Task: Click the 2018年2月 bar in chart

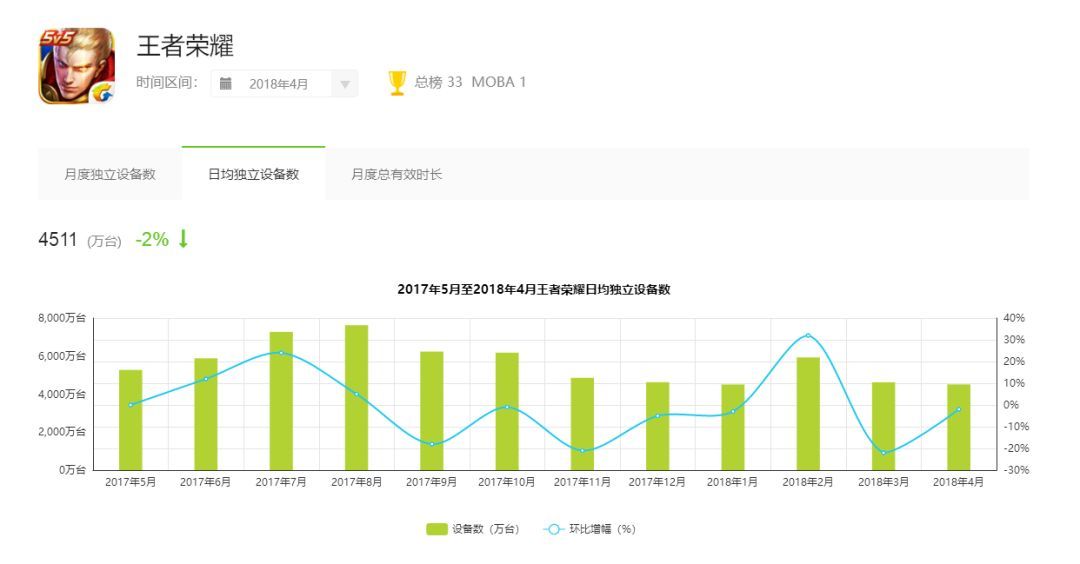Action: [808, 414]
